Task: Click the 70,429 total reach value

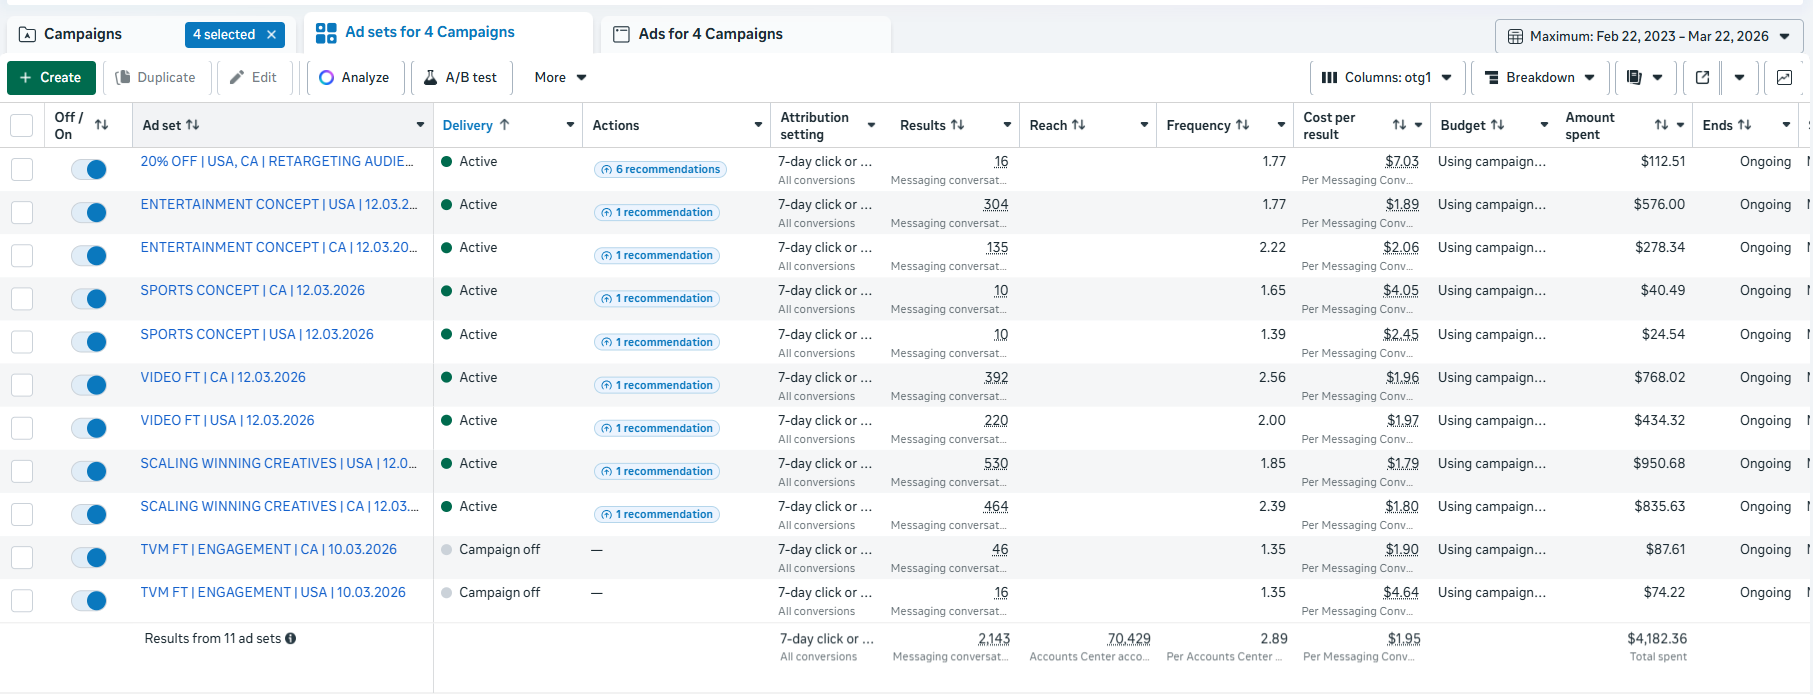Action: click(x=1129, y=639)
